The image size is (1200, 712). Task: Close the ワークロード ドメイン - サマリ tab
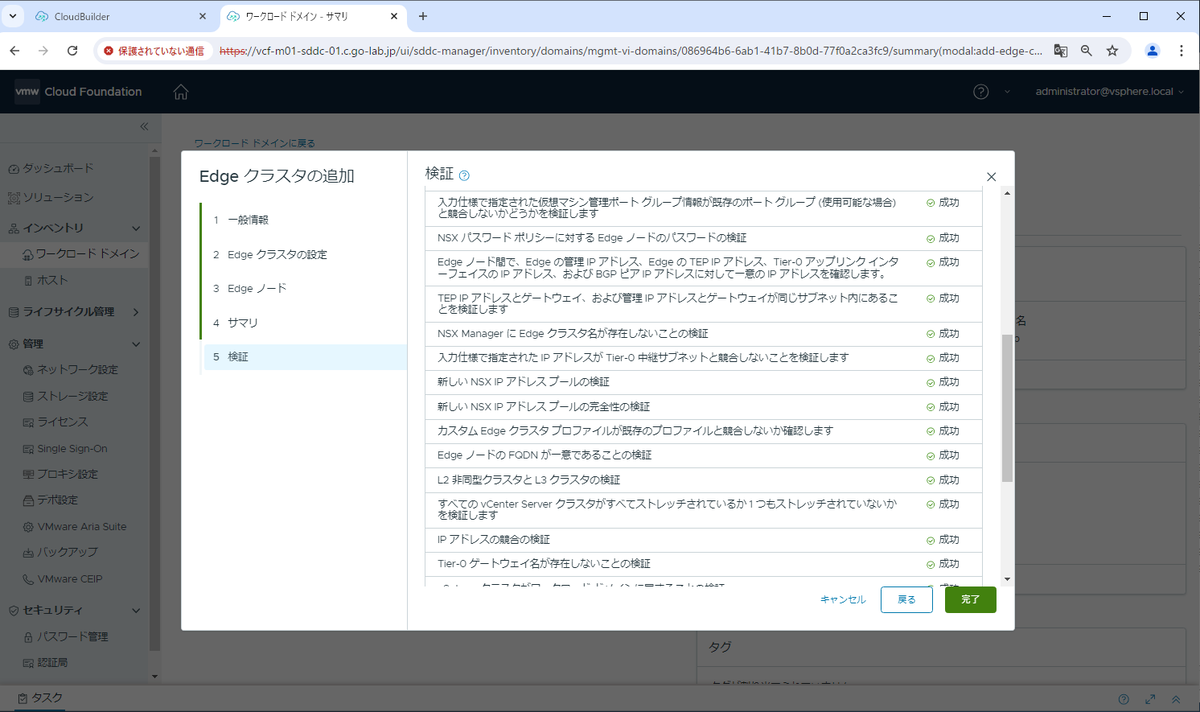(x=396, y=17)
